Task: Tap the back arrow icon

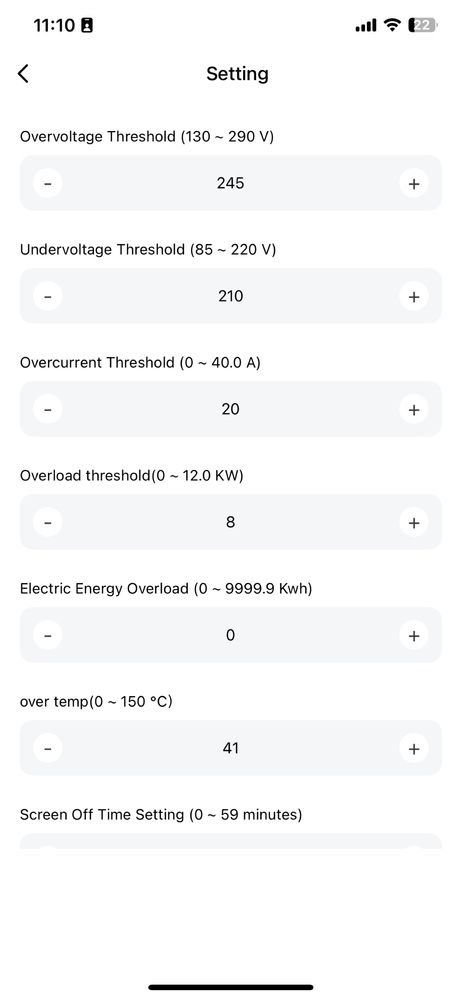Action: click(23, 73)
